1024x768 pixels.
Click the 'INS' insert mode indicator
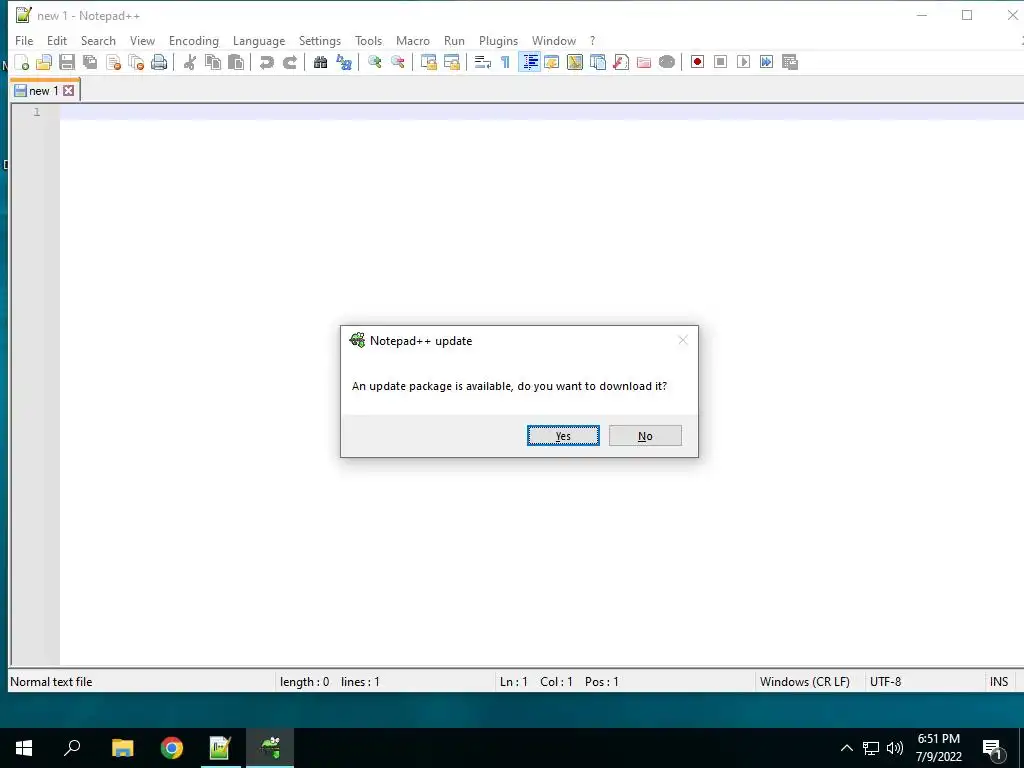point(999,682)
